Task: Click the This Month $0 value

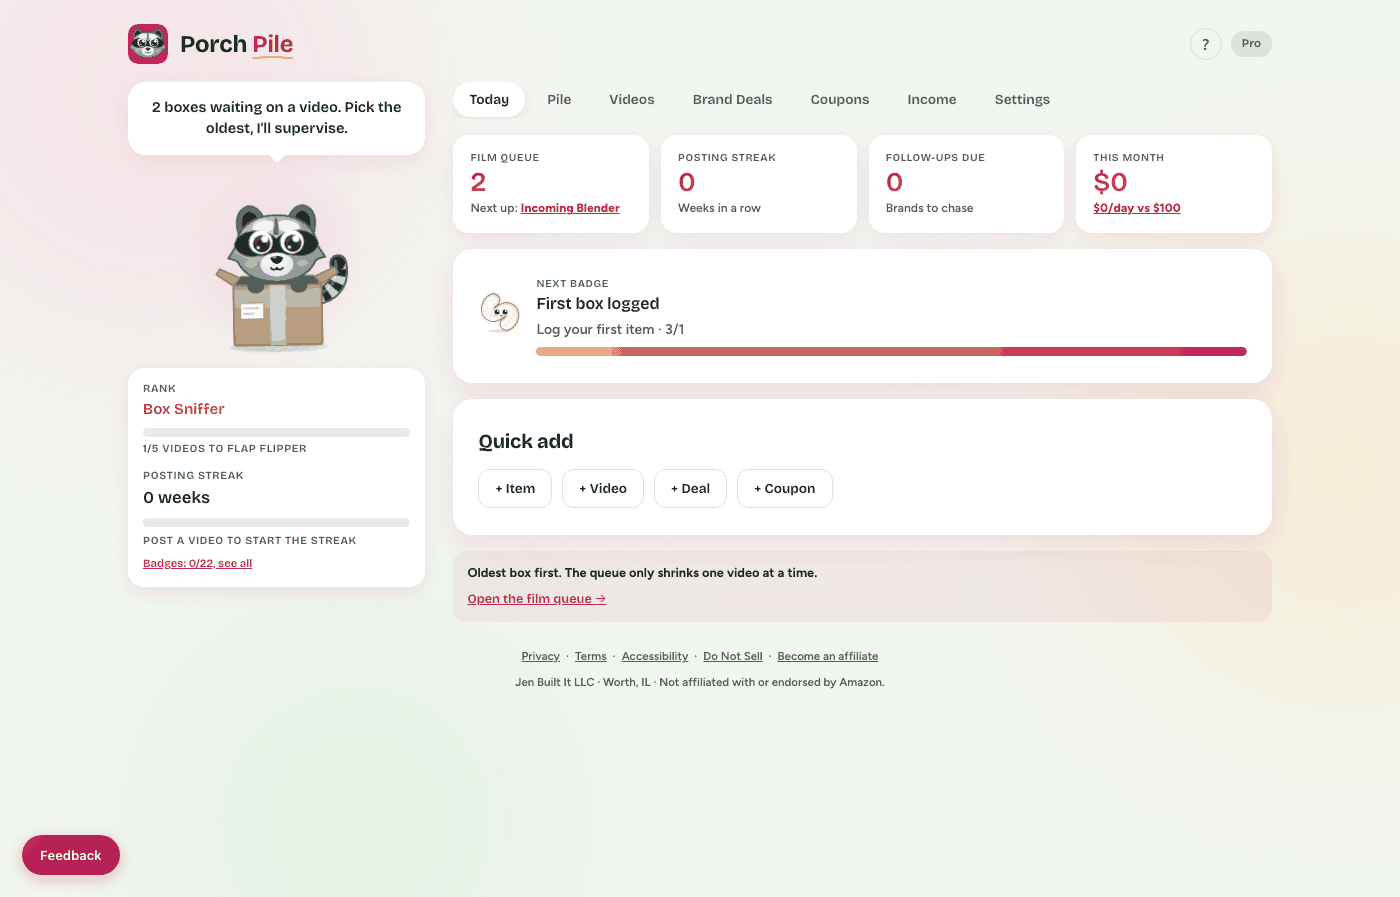Action: (x=1110, y=182)
